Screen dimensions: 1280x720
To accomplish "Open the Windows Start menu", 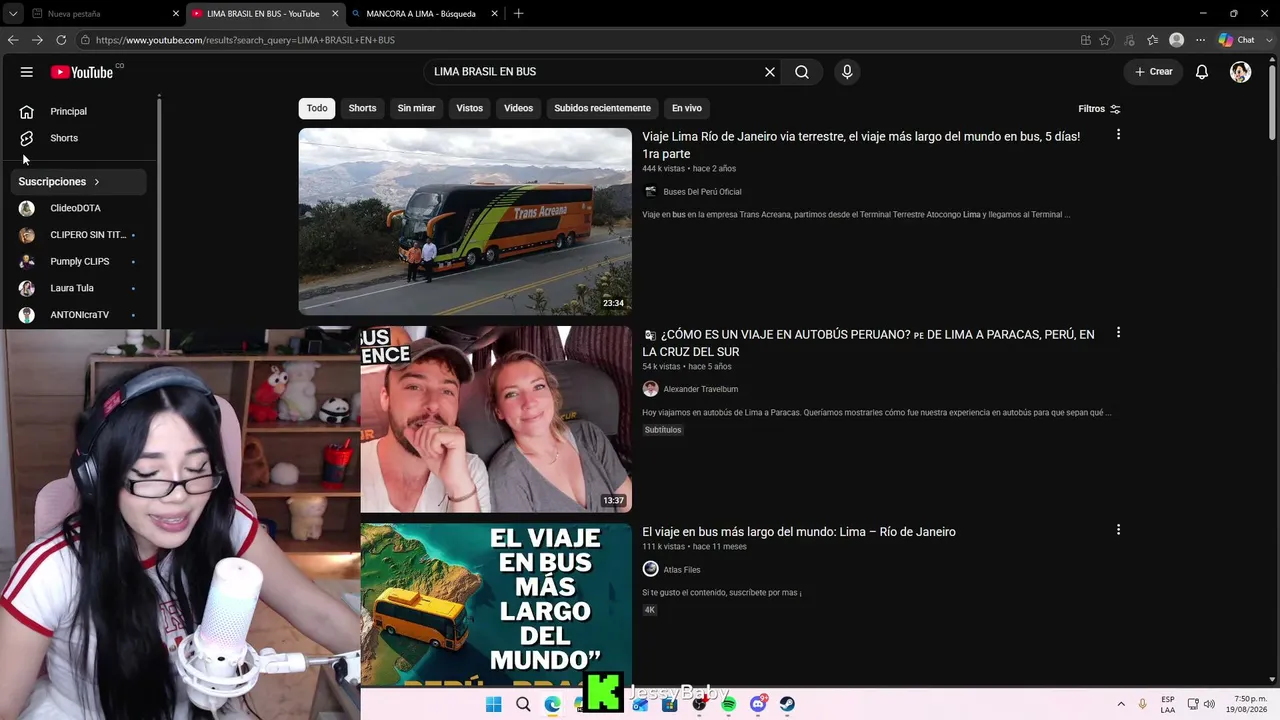I will click(x=493, y=704).
